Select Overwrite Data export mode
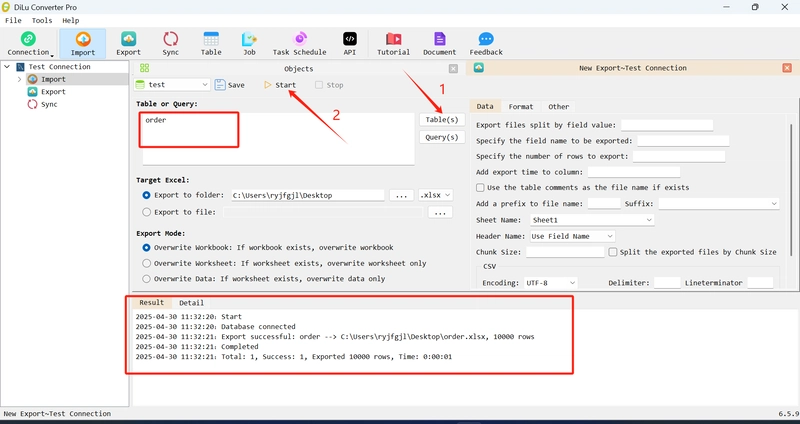Viewport: 800px width, 424px height. [146, 279]
